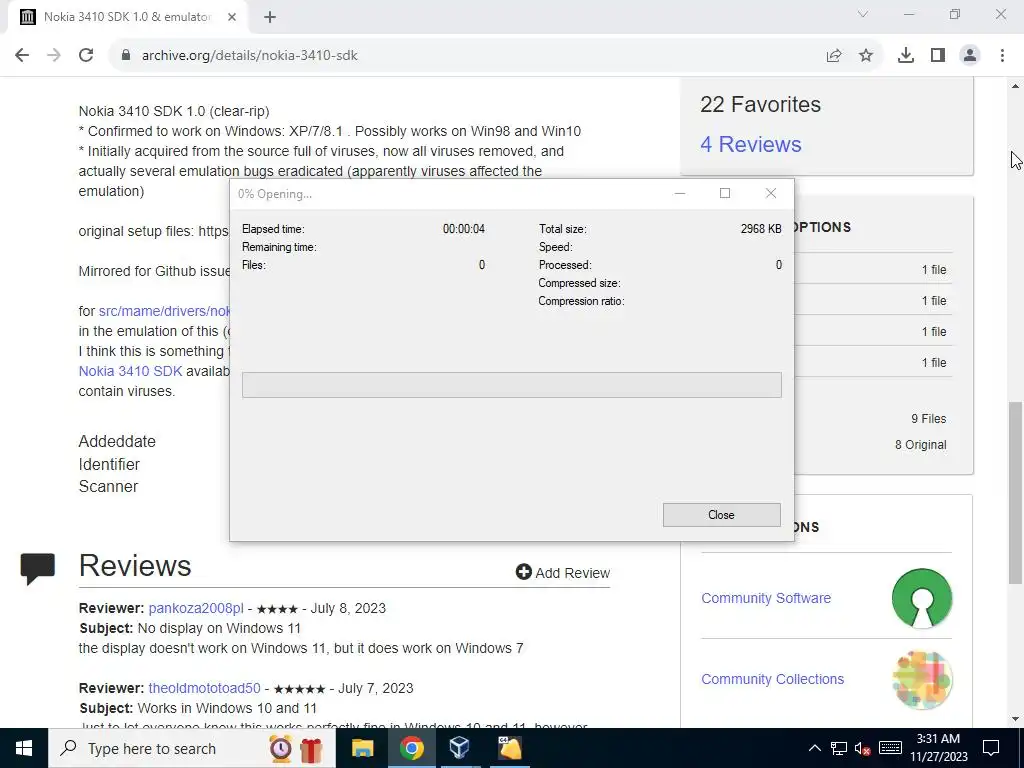1024x768 pixels.
Task: Click Add Review button
Action: point(563,573)
